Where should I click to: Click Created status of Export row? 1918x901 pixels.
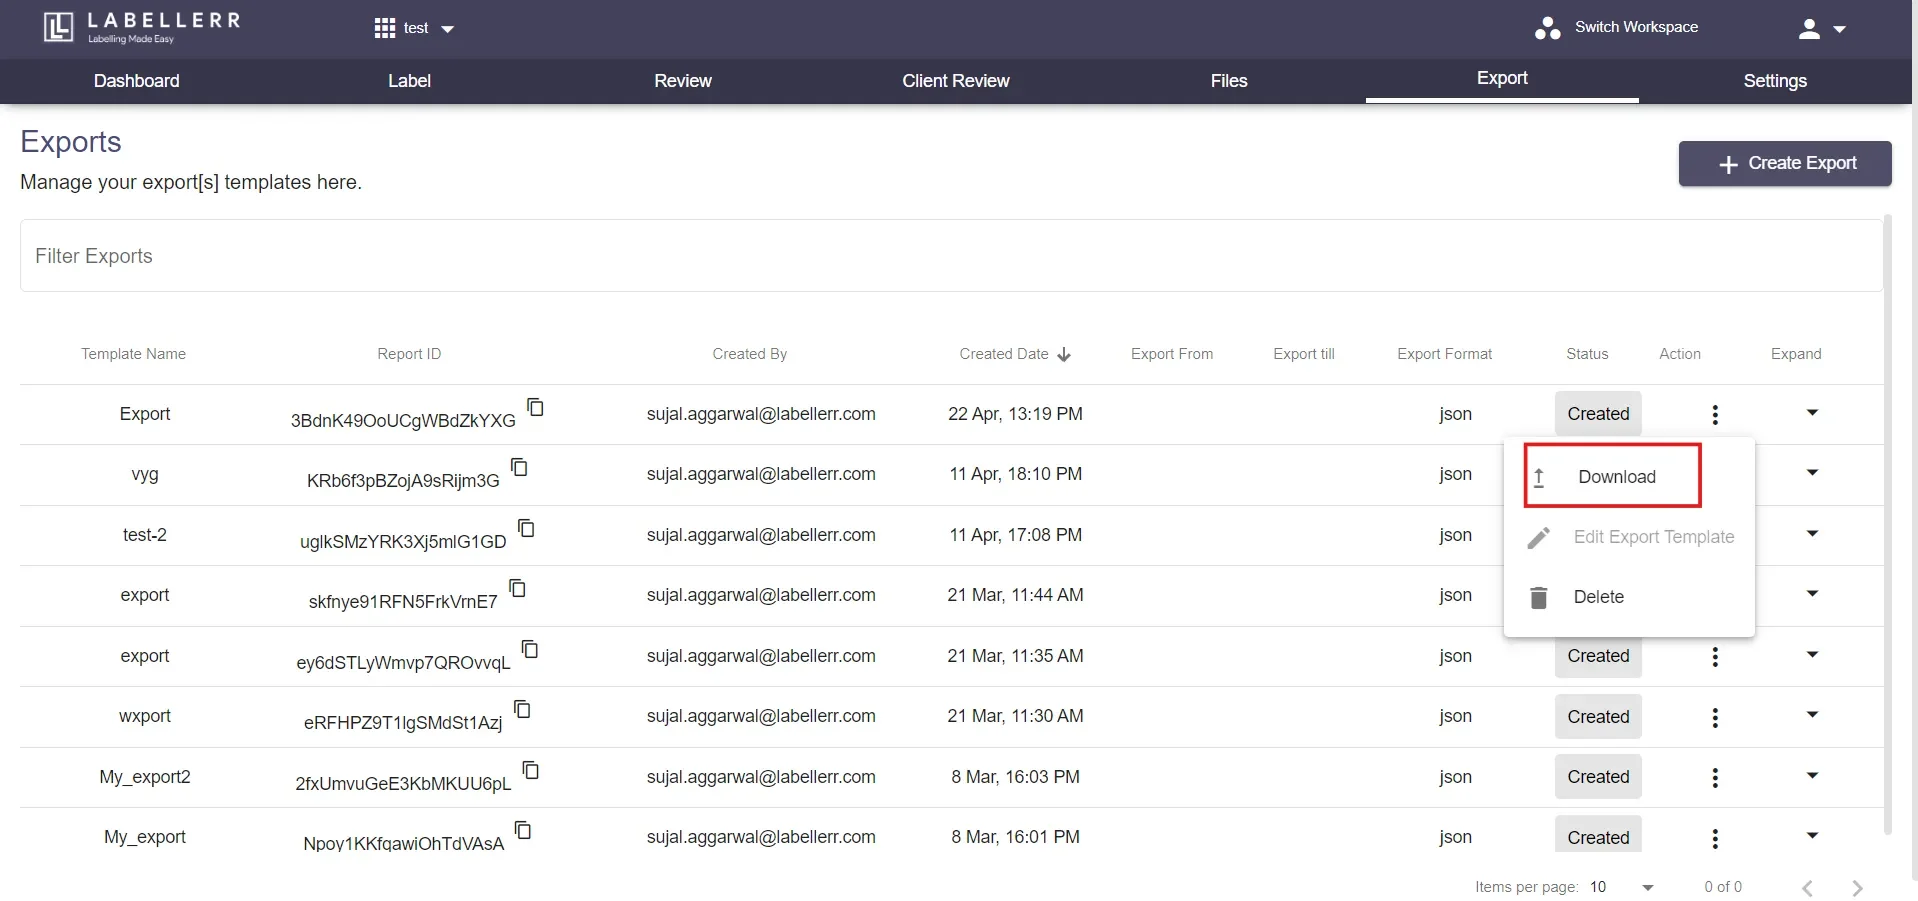coord(1598,414)
